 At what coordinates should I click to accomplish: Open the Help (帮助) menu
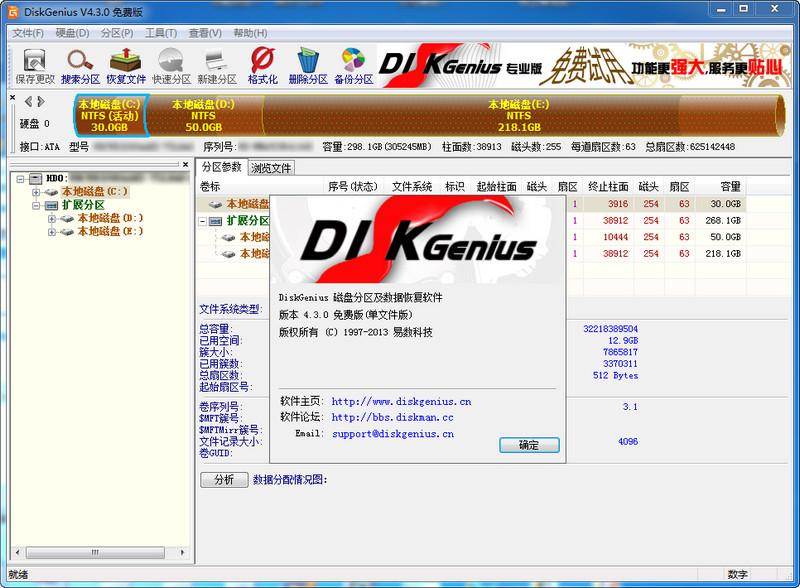point(250,33)
